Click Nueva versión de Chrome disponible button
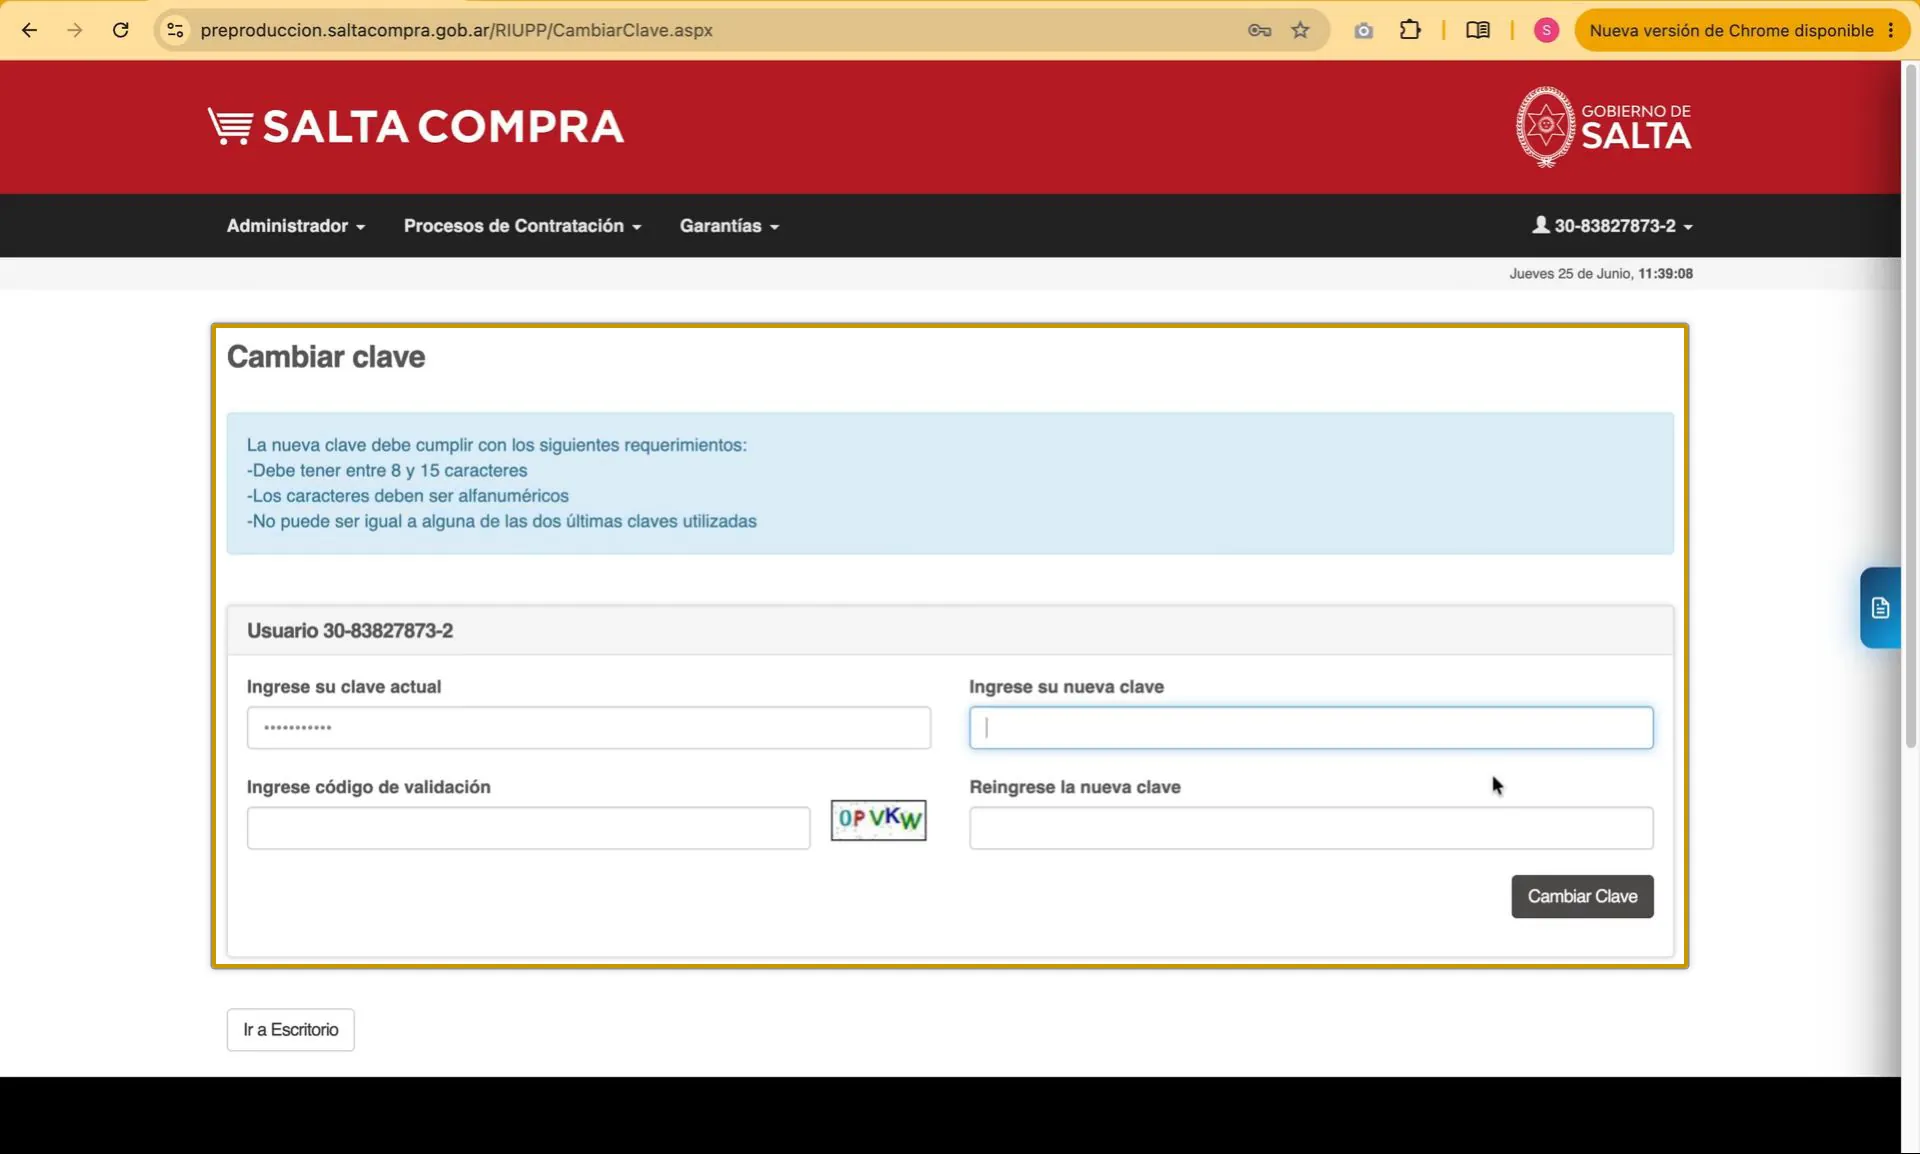The image size is (1920, 1154). [x=1731, y=30]
